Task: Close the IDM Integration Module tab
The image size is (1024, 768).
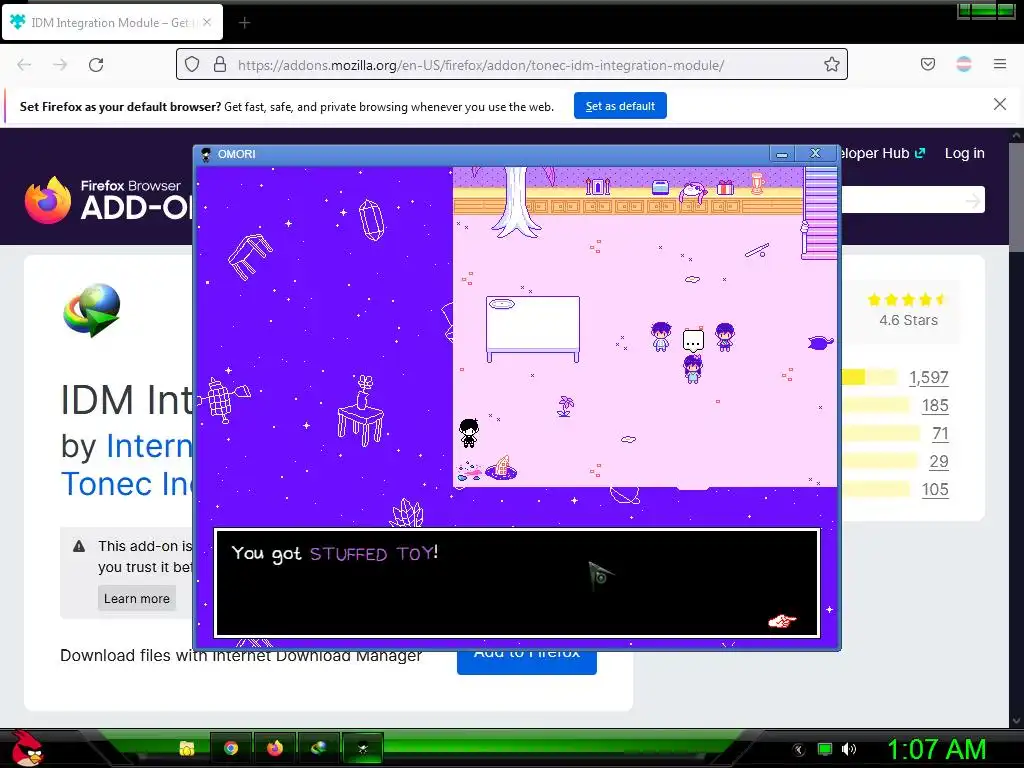Action: point(206,22)
